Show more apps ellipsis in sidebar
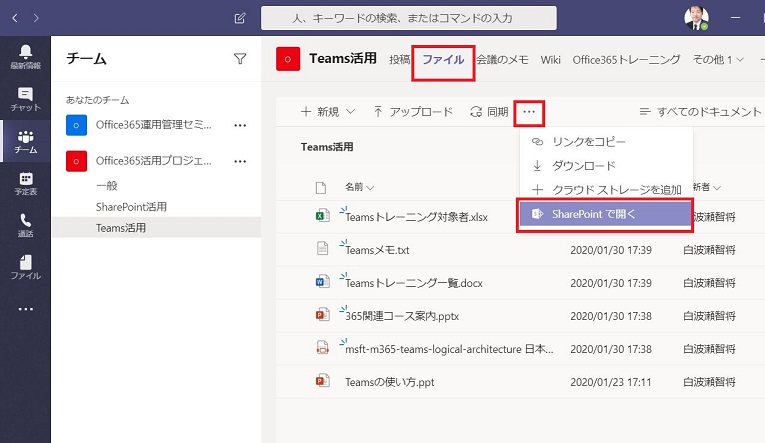This screenshot has width=765, height=443. coord(25,309)
